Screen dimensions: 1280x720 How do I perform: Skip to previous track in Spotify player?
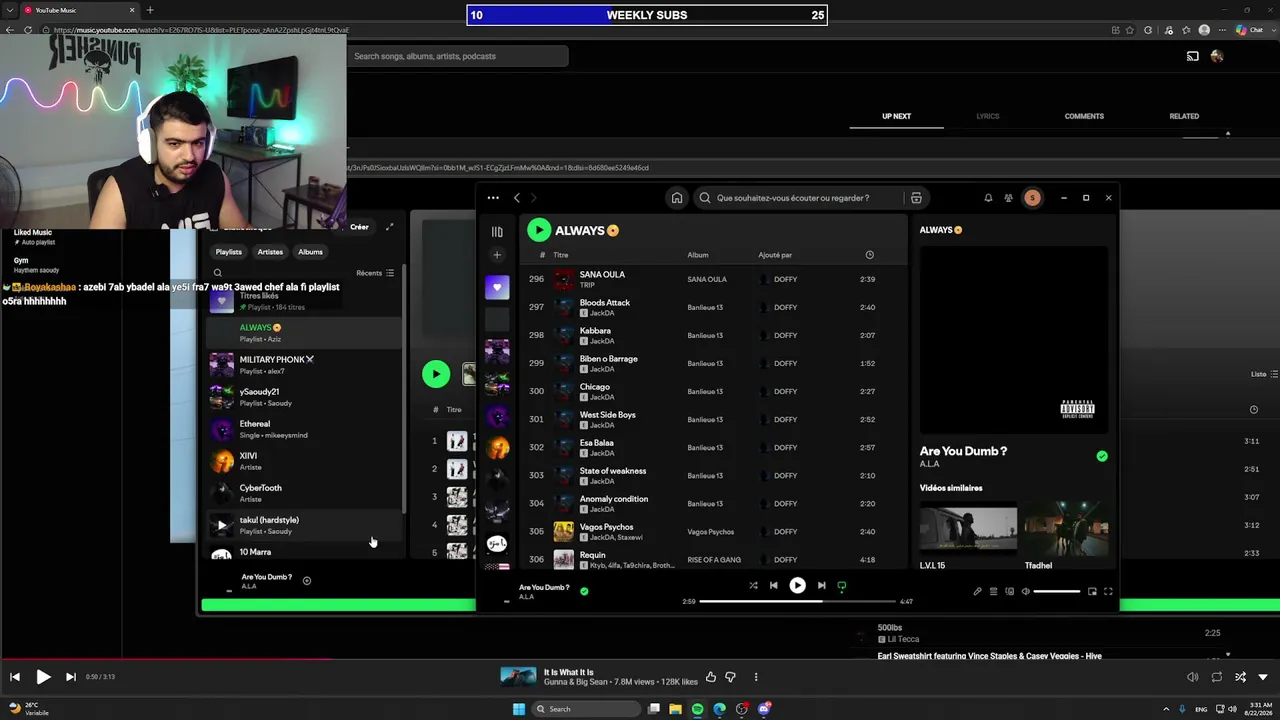[773, 586]
